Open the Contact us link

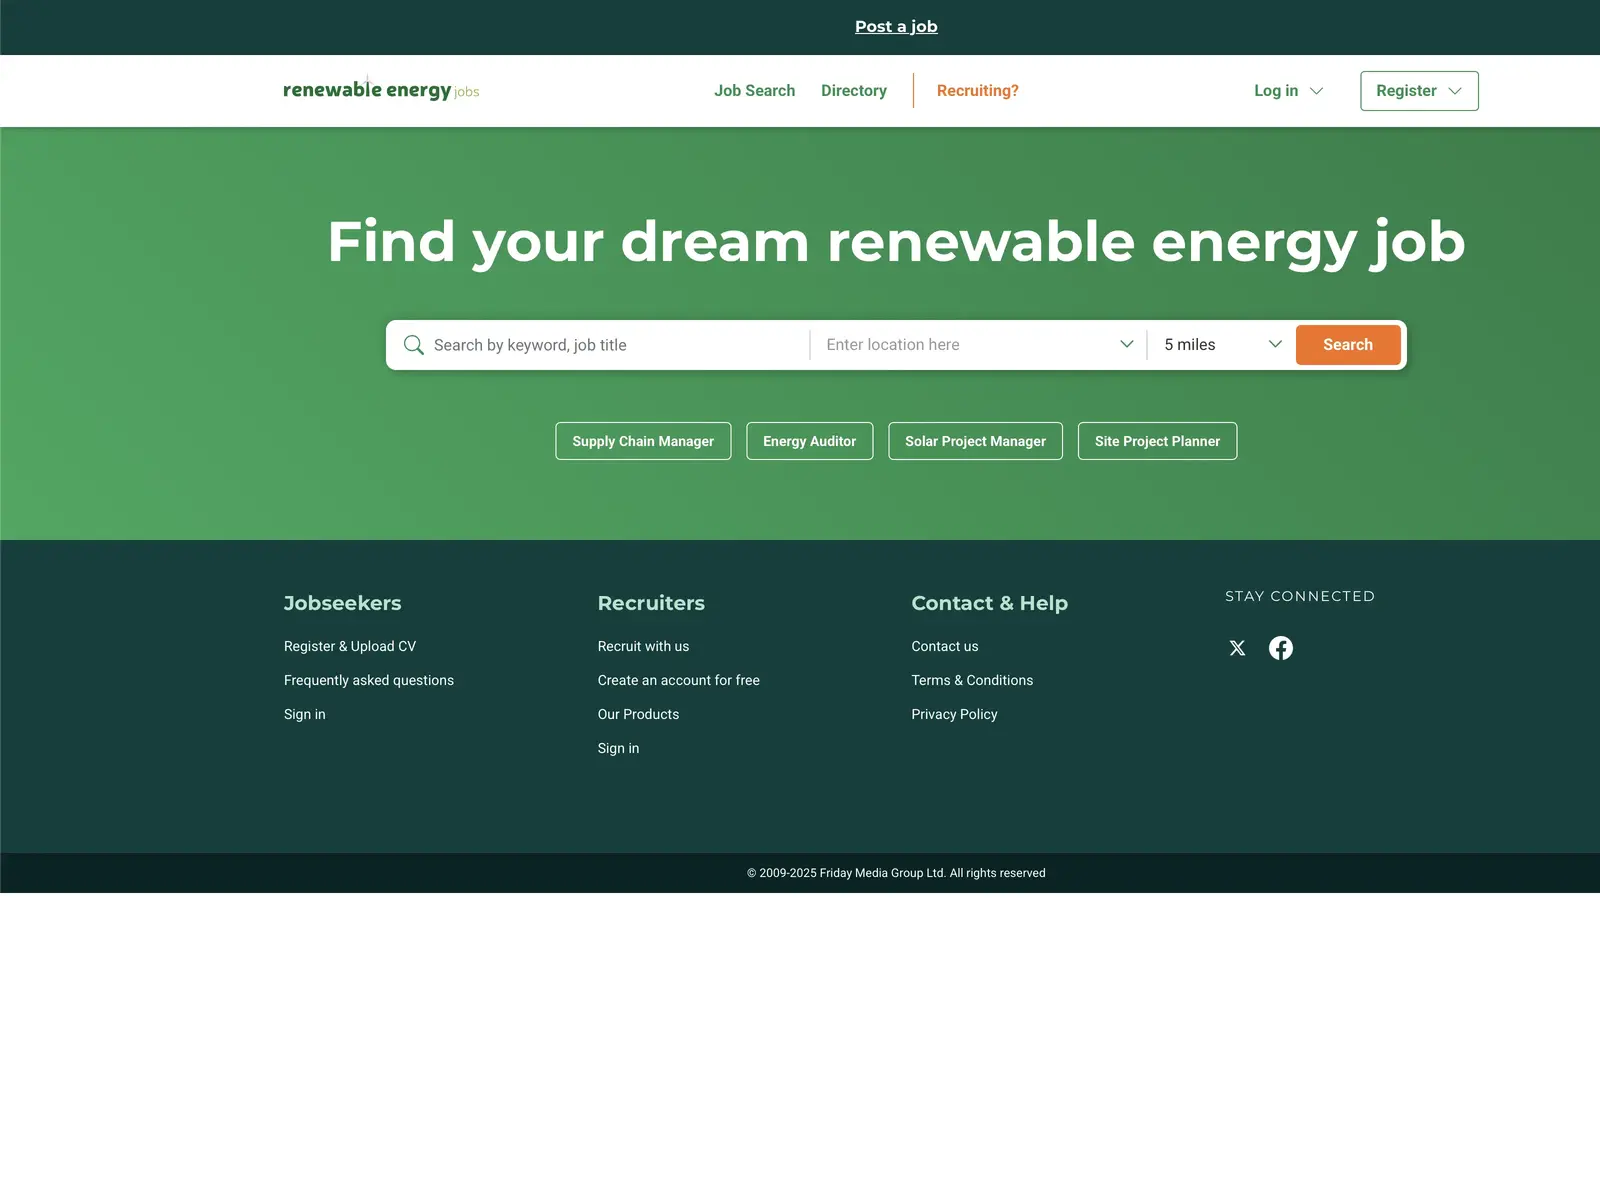945,647
